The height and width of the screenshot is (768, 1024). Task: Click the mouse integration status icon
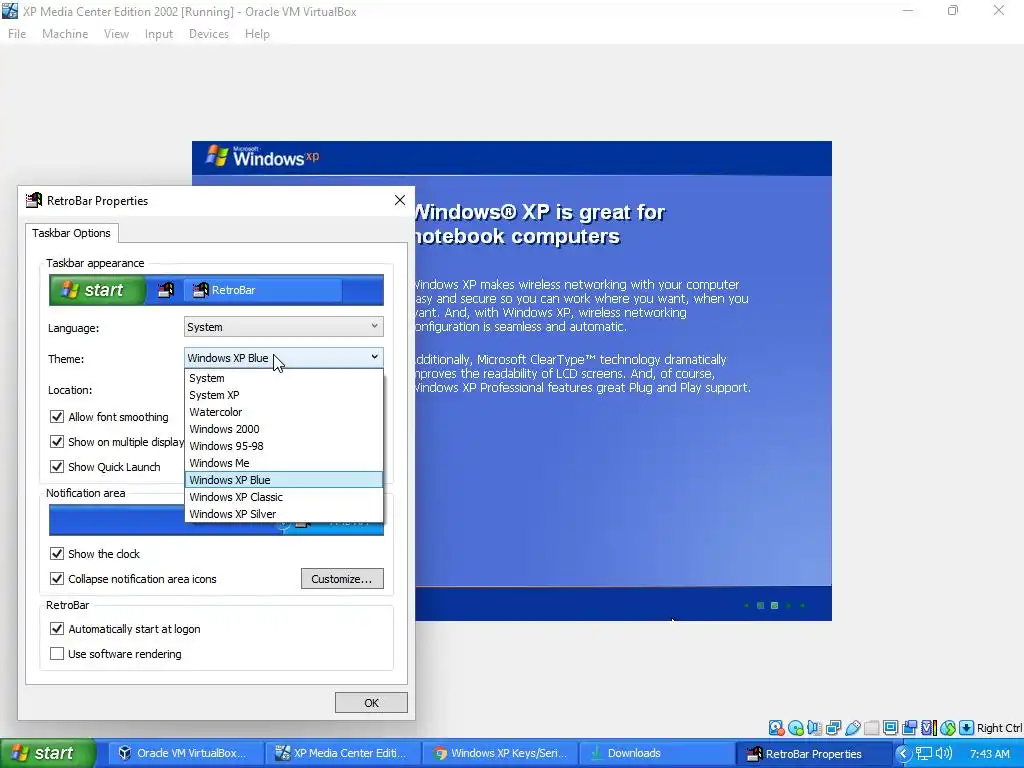pyautogui.click(x=948, y=728)
